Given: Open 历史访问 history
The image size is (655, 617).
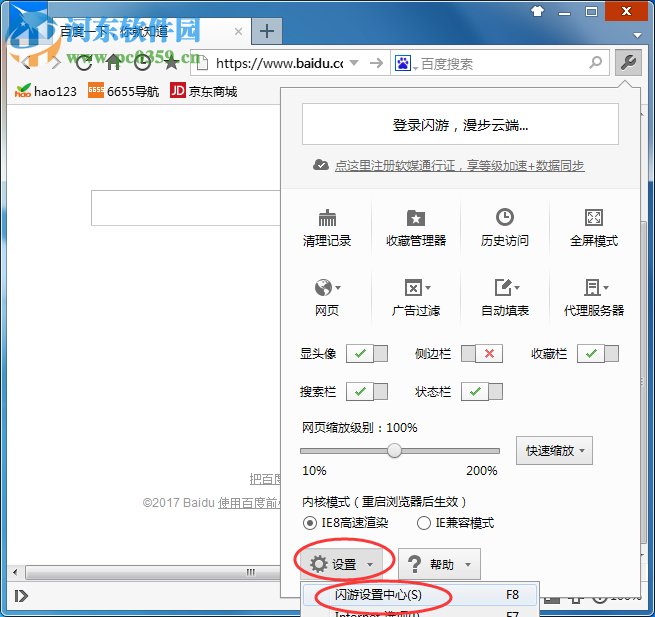Looking at the screenshot, I should (505, 228).
